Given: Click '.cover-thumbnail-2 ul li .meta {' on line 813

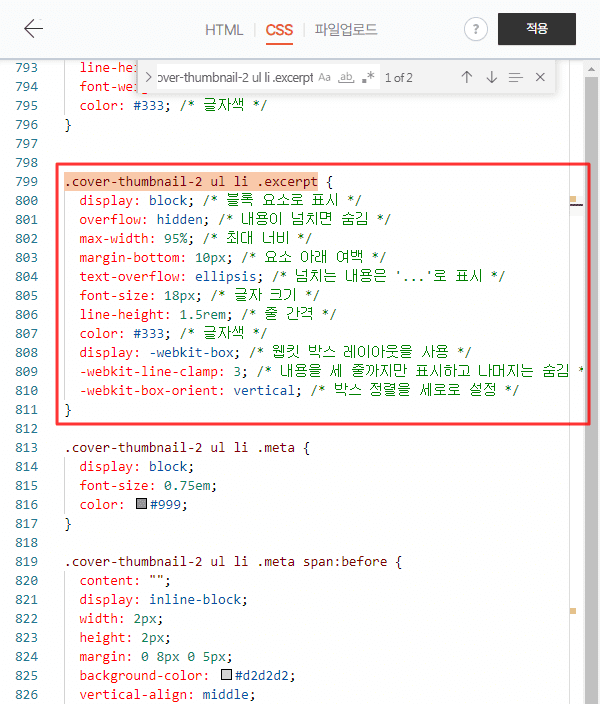Looking at the screenshot, I should [187, 448].
